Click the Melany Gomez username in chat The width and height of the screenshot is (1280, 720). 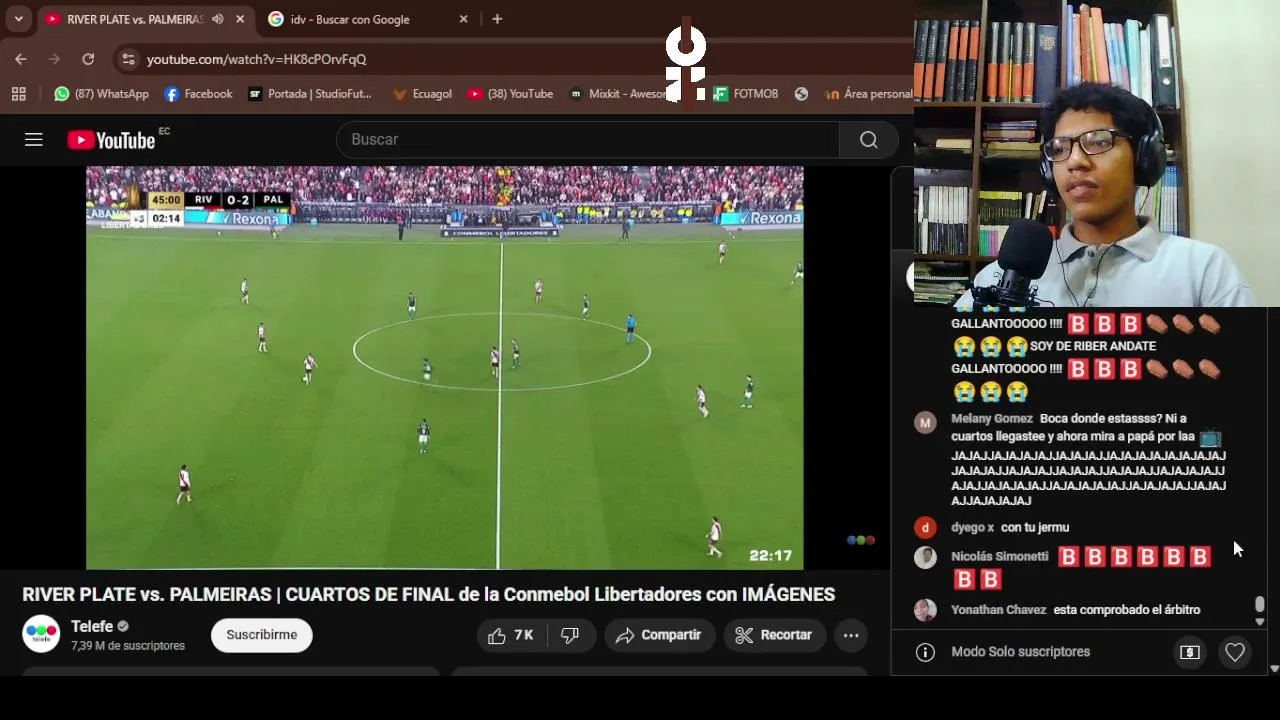[992, 419]
